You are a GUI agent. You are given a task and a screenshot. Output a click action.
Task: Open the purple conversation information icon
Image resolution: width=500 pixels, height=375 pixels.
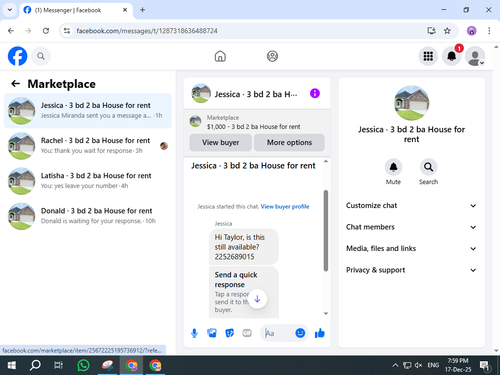pos(315,93)
